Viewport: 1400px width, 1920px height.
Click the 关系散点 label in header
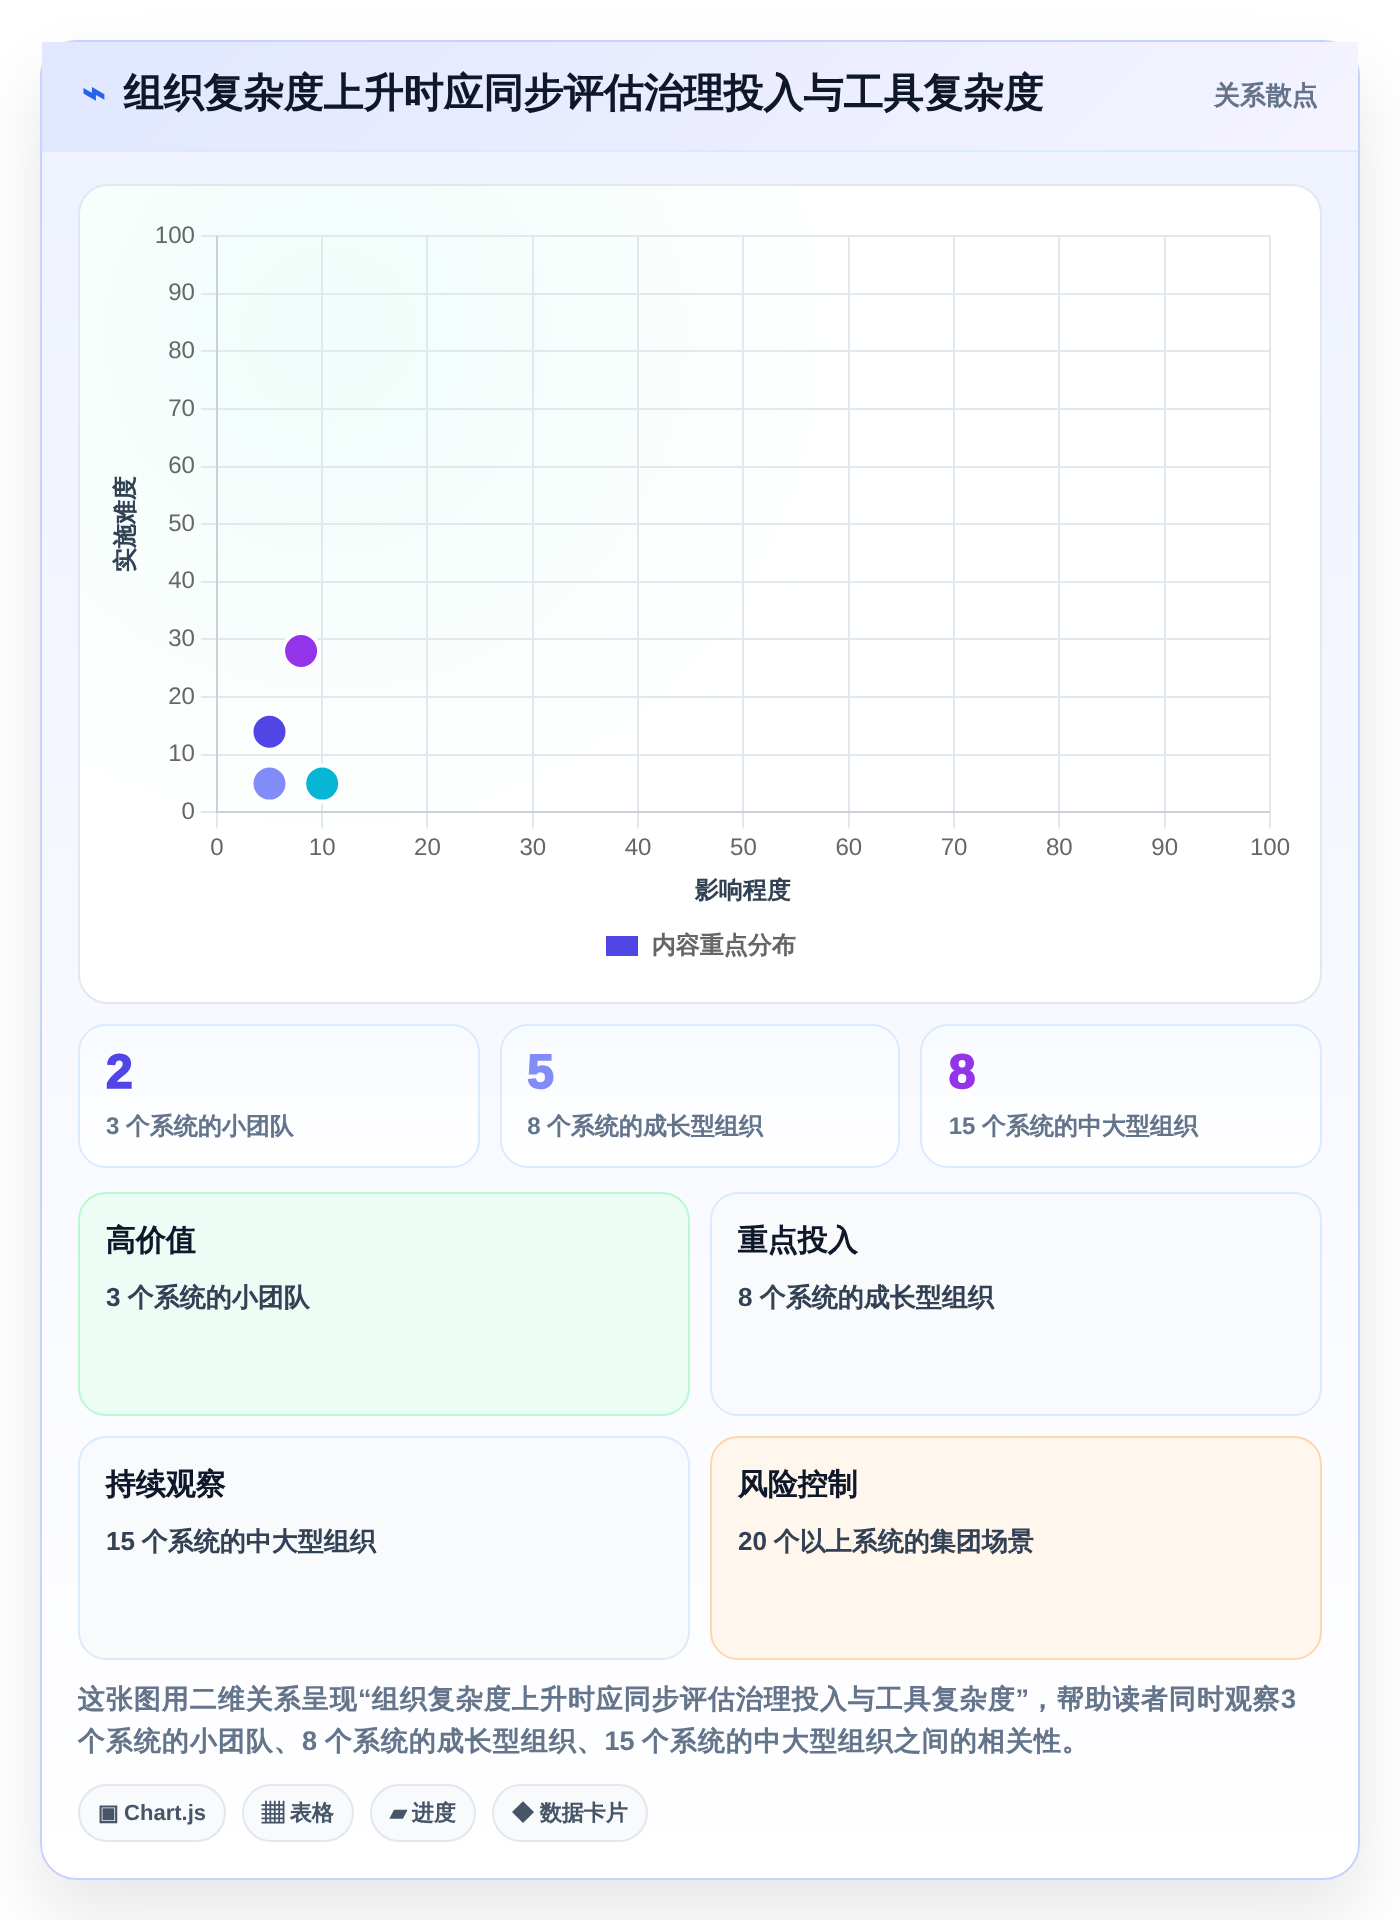[1265, 96]
